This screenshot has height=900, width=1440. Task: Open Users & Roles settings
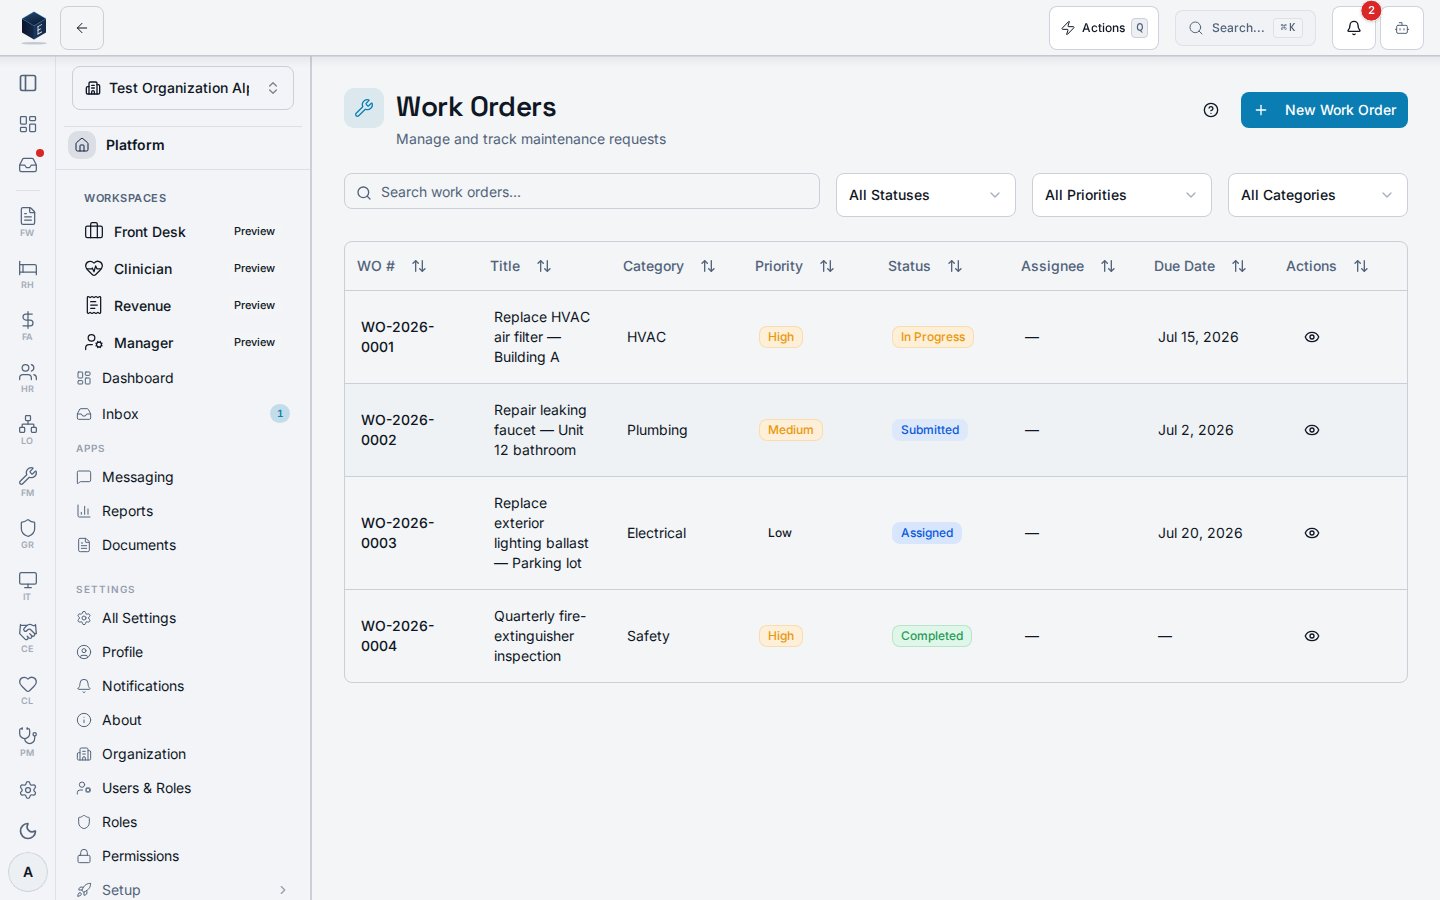(183, 788)
